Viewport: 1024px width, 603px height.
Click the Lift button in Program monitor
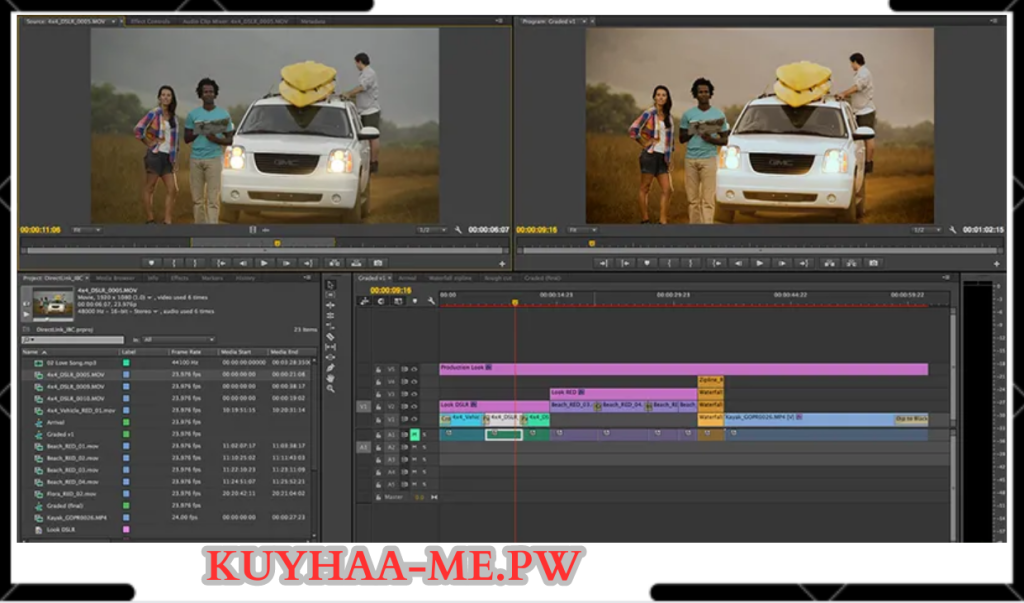pyautogui.click(x=829, y=263)
